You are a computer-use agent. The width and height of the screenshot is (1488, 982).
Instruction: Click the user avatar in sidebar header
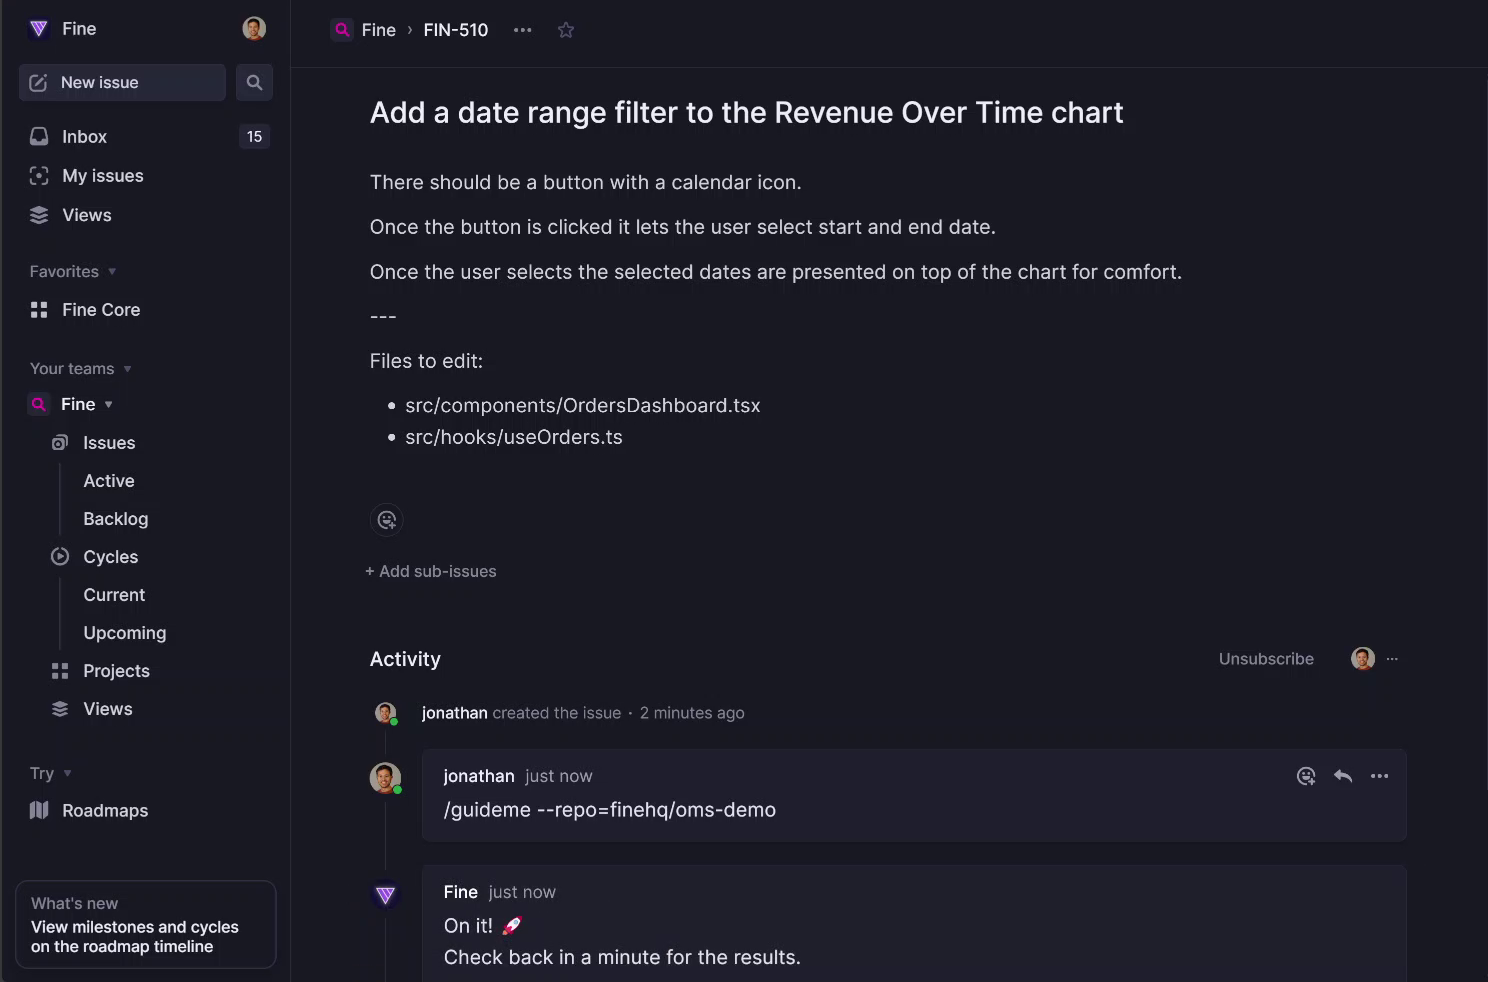coord(254,29)
